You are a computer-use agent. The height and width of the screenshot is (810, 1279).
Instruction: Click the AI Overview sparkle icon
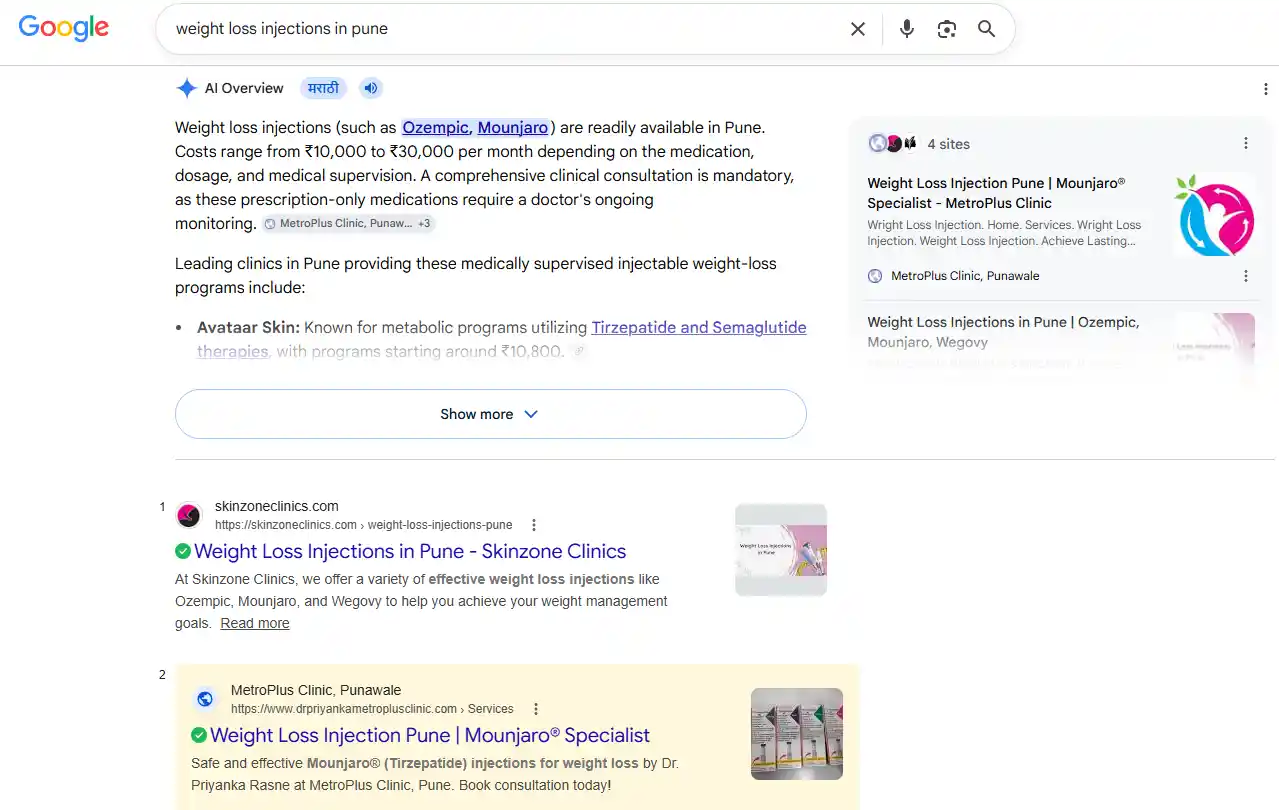click(x=186, y=88)
